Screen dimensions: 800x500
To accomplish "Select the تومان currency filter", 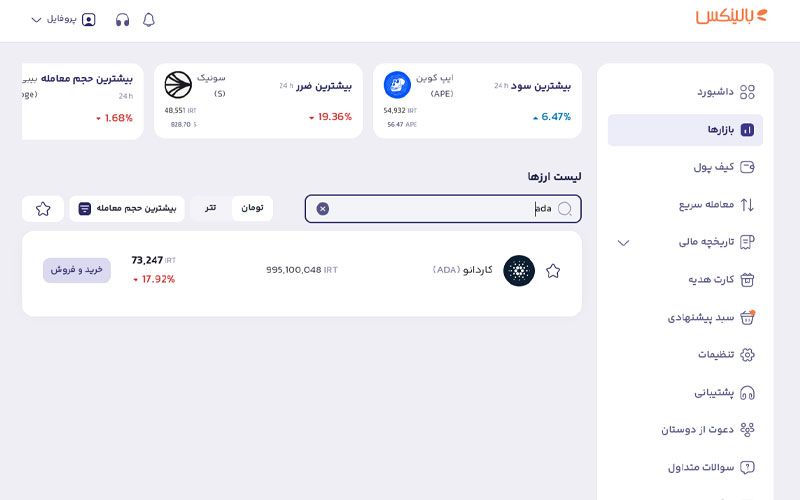I will (252, 208).
